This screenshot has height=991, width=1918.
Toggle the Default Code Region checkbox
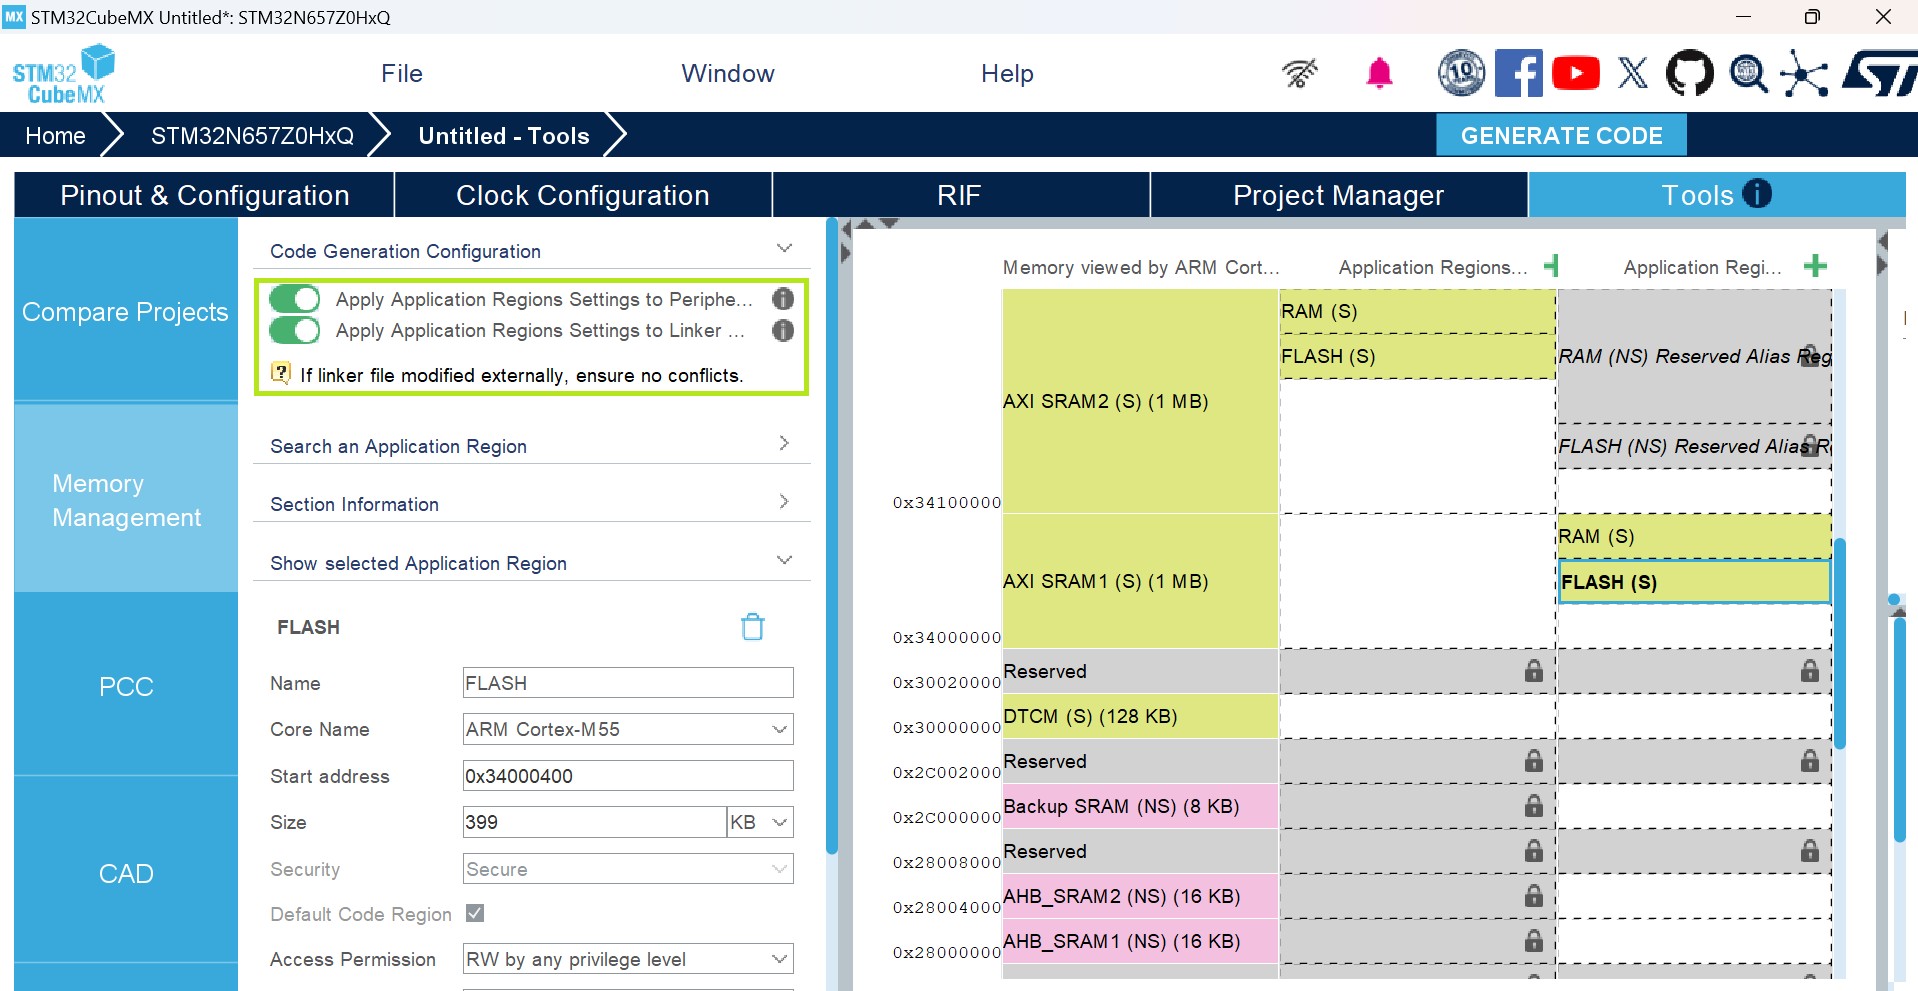click(475, 913)
